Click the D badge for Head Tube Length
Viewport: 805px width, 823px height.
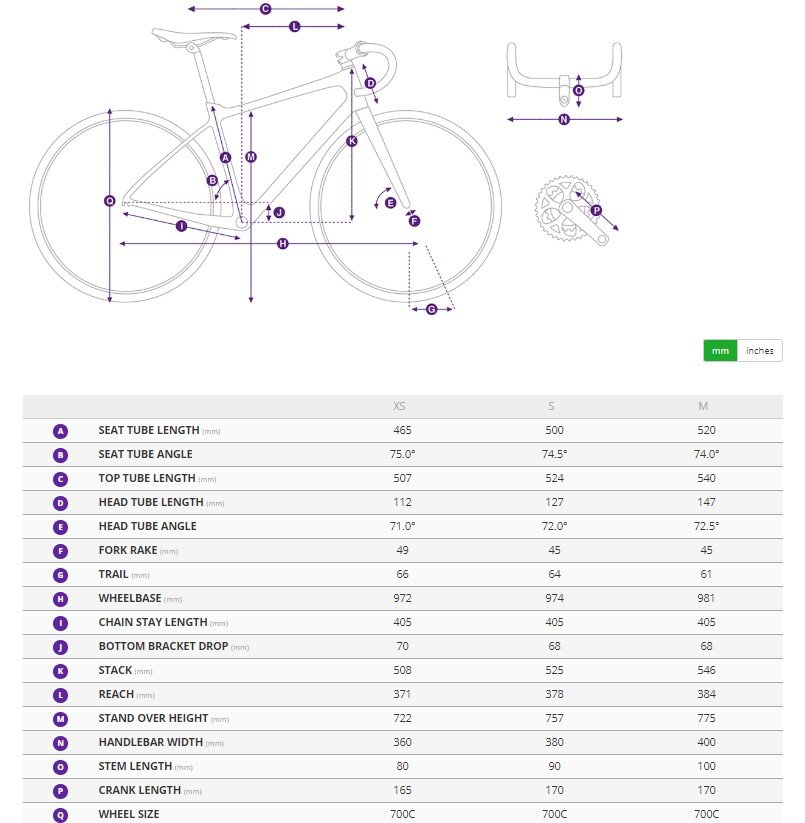(x=60, y=503)
